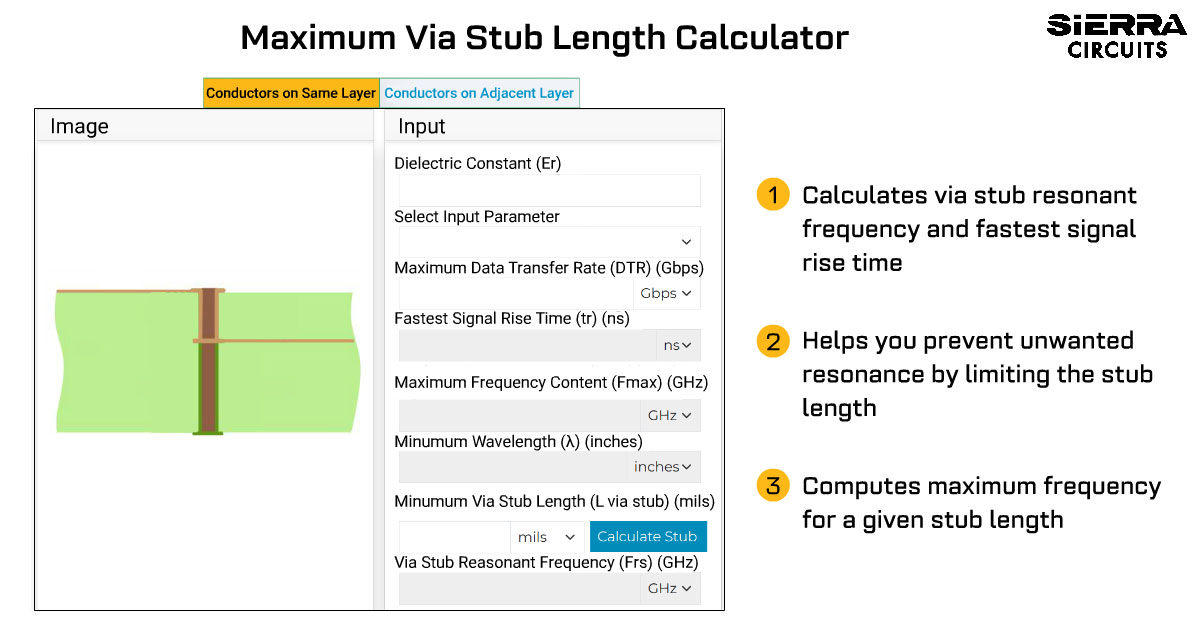This screenshot has height=628, width=1200.
Task: Click the Fastest Signal Rise Time field
Action: pos(527,345)
